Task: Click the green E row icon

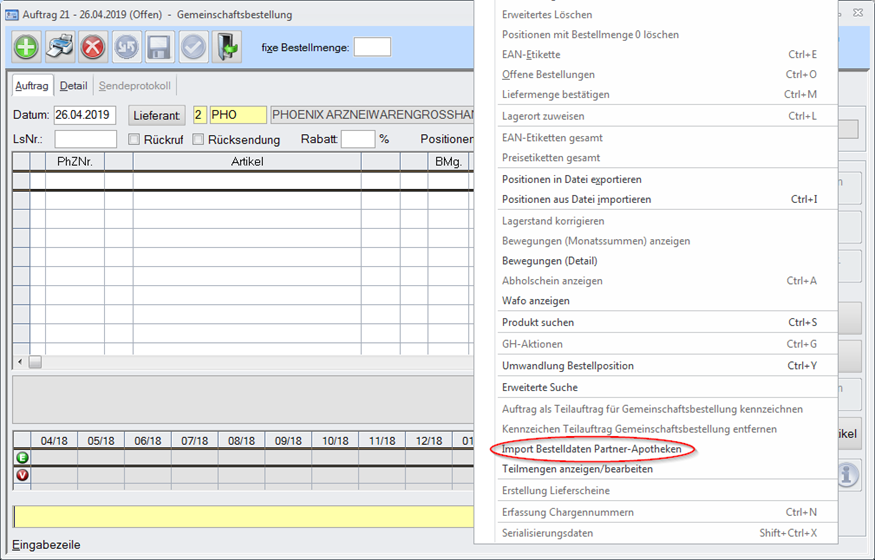Action: pos(21,457)
